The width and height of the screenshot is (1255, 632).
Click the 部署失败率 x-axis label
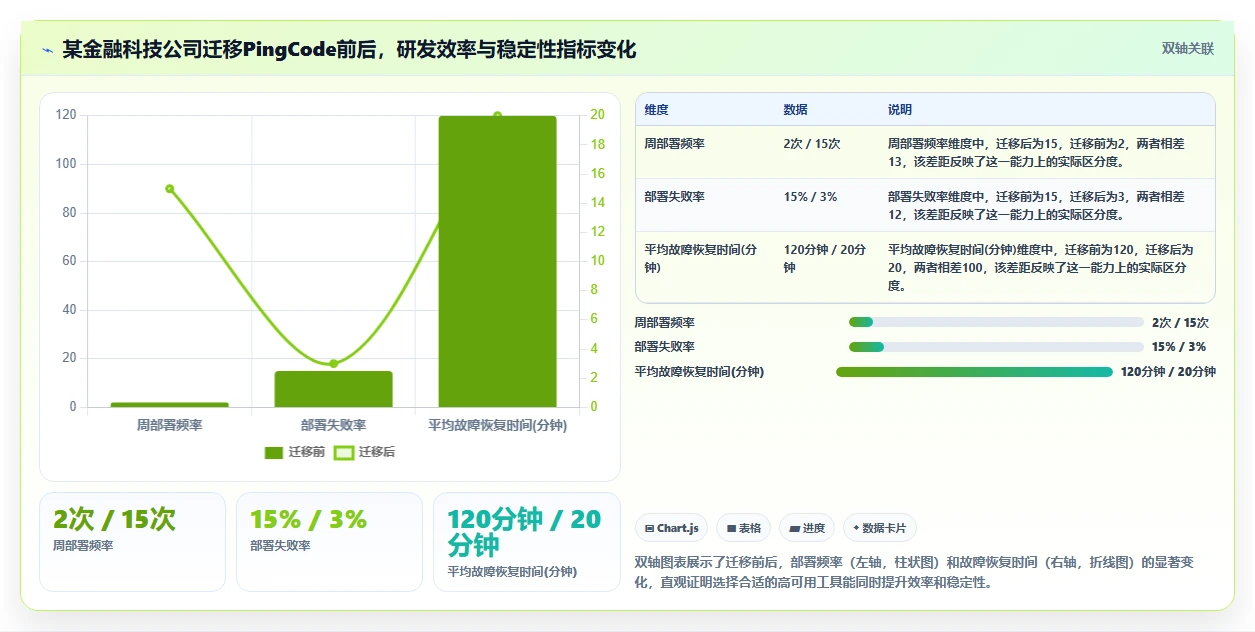(333, 425)
